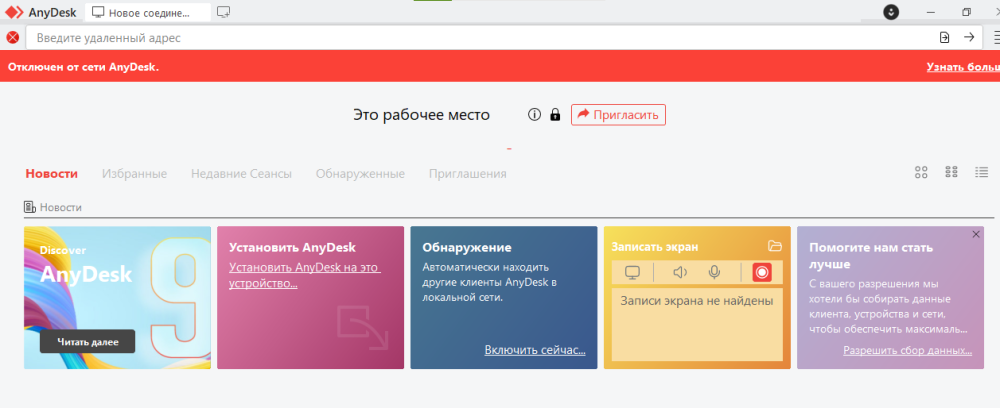The image size is (1000, 408).
Task: Open a new session tab with the plus-monitor icon
Action: point(223,11)
